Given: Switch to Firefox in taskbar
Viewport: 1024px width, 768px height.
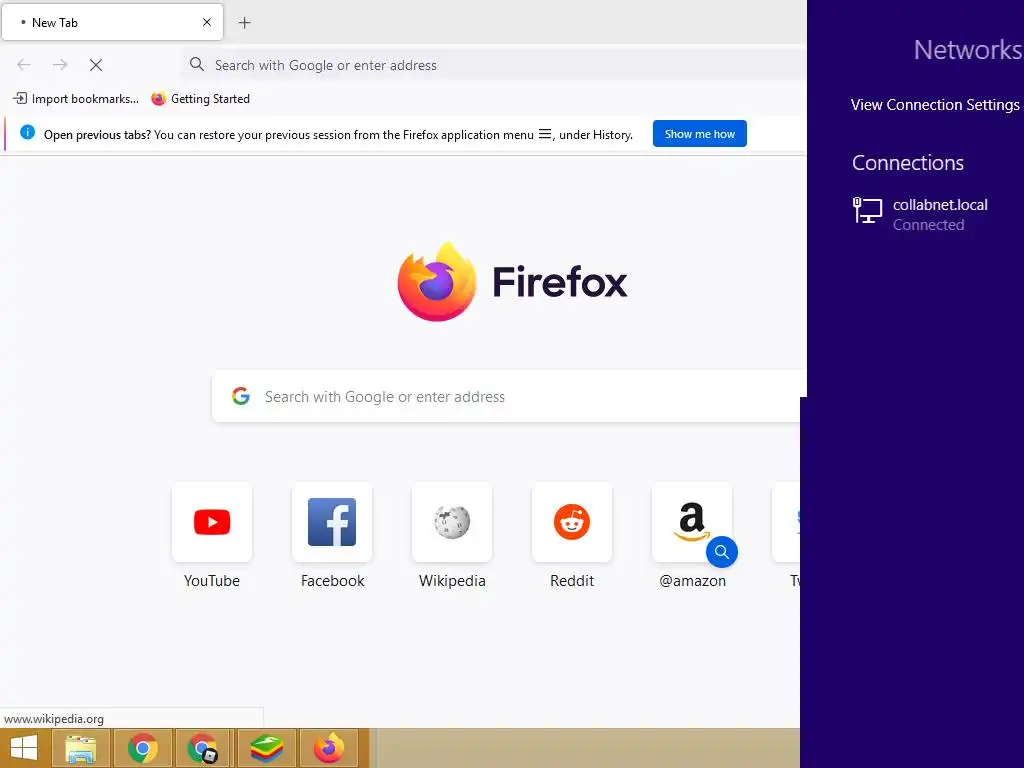Looking at the screenshot, I should click(329, 748).
